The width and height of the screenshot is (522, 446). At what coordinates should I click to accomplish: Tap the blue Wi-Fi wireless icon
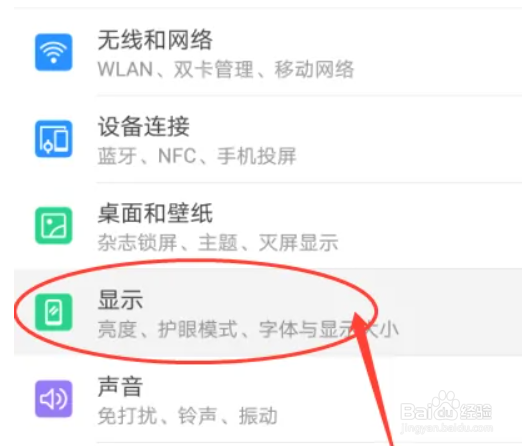[x=54, y=52]
